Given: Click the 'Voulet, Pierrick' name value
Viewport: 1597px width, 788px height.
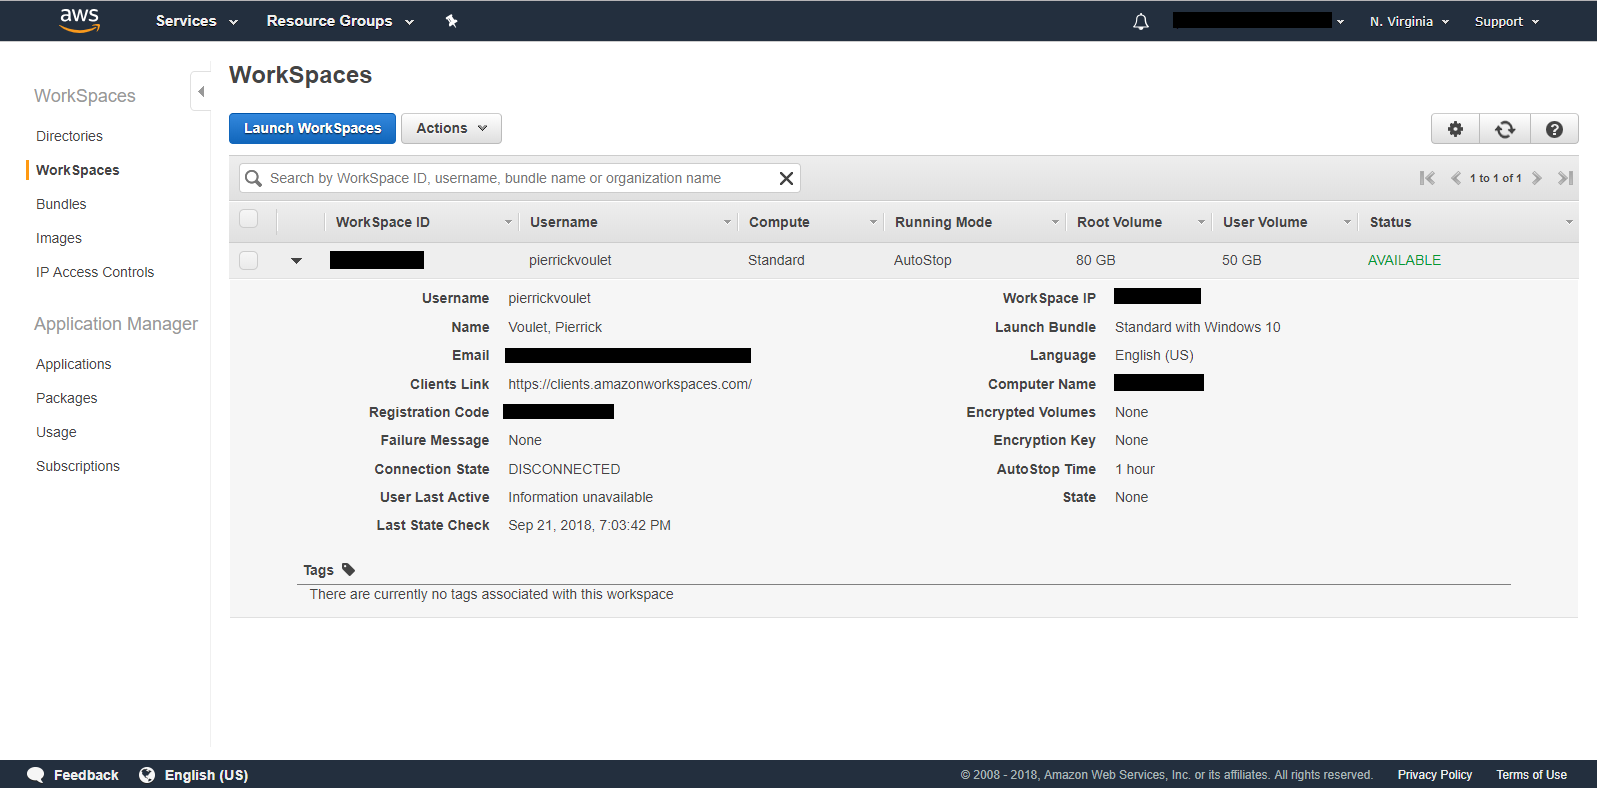Looking at the screenshot, I should click(555, 327).
